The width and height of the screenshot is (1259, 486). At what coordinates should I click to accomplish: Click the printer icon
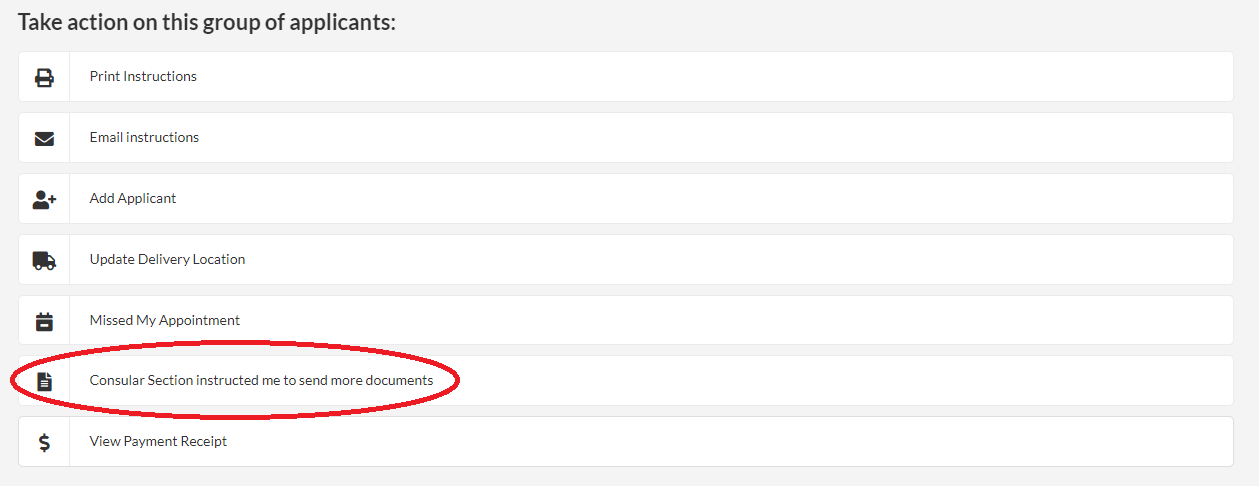44,77
